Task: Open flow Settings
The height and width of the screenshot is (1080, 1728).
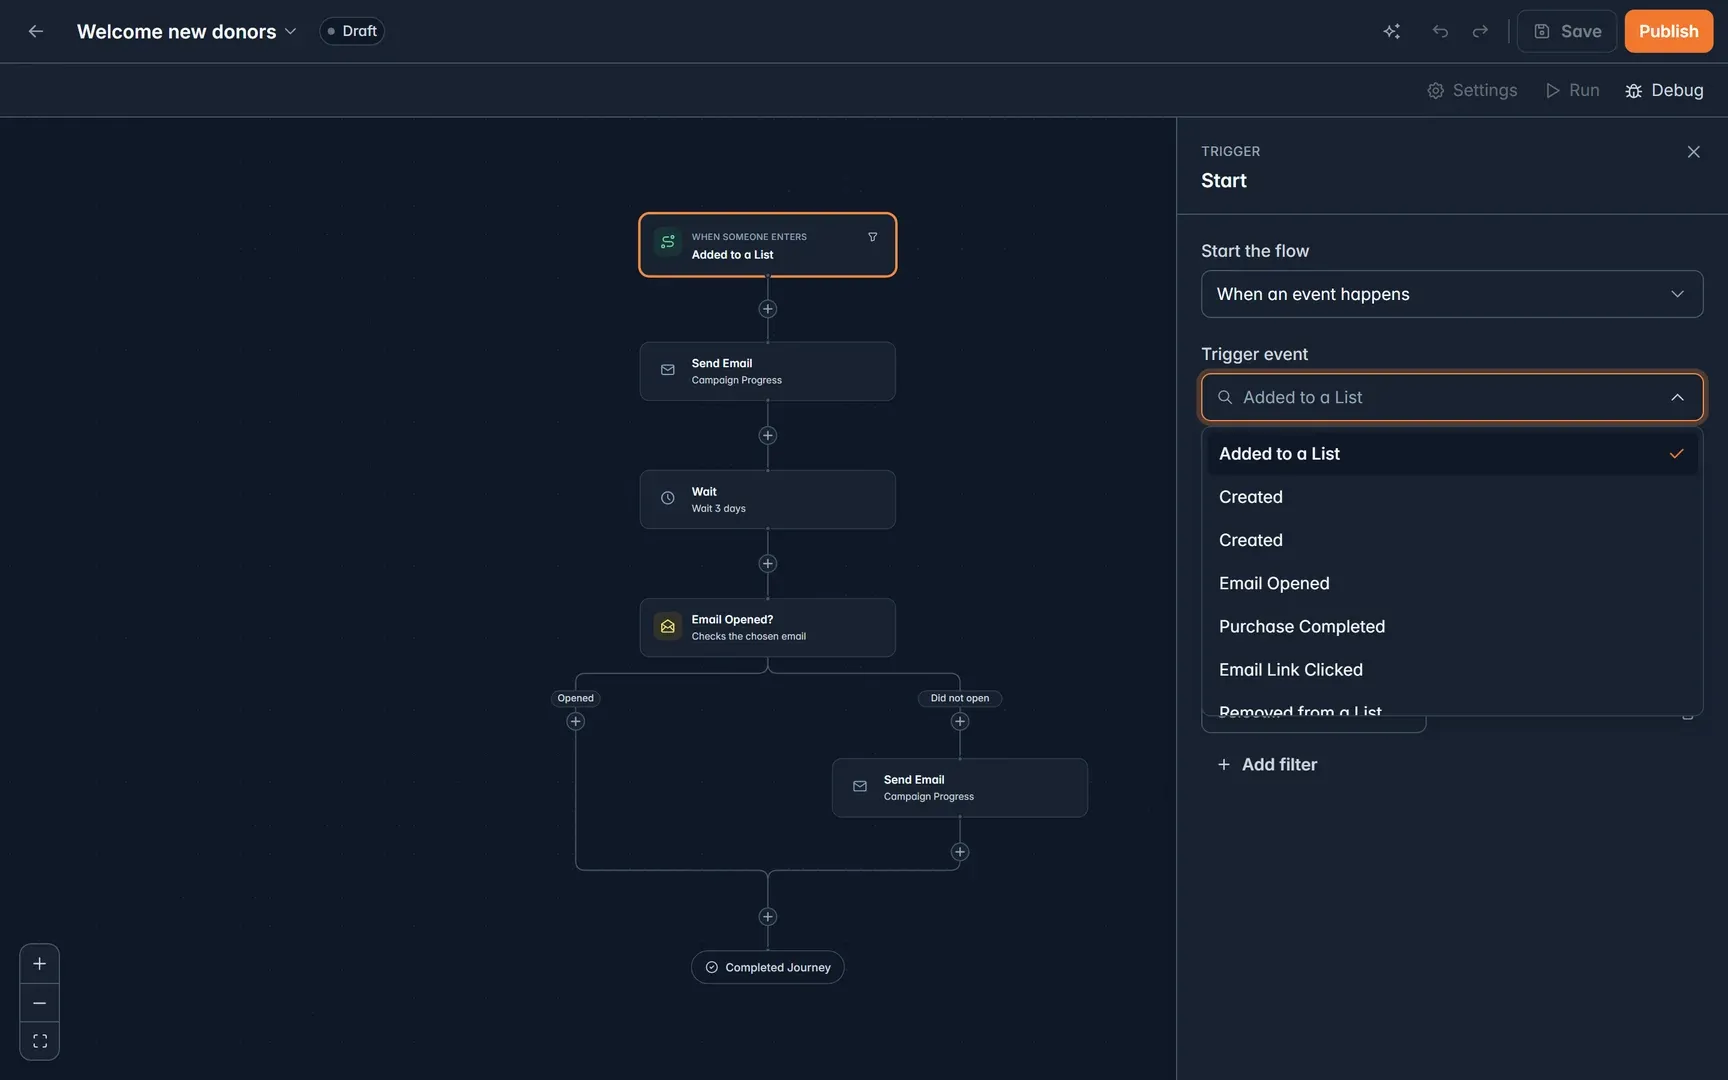Action: pos(1472,90)
